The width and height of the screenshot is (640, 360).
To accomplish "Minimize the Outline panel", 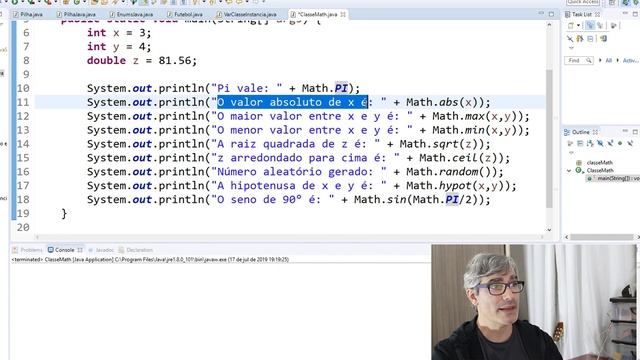I will coord(625,131).
